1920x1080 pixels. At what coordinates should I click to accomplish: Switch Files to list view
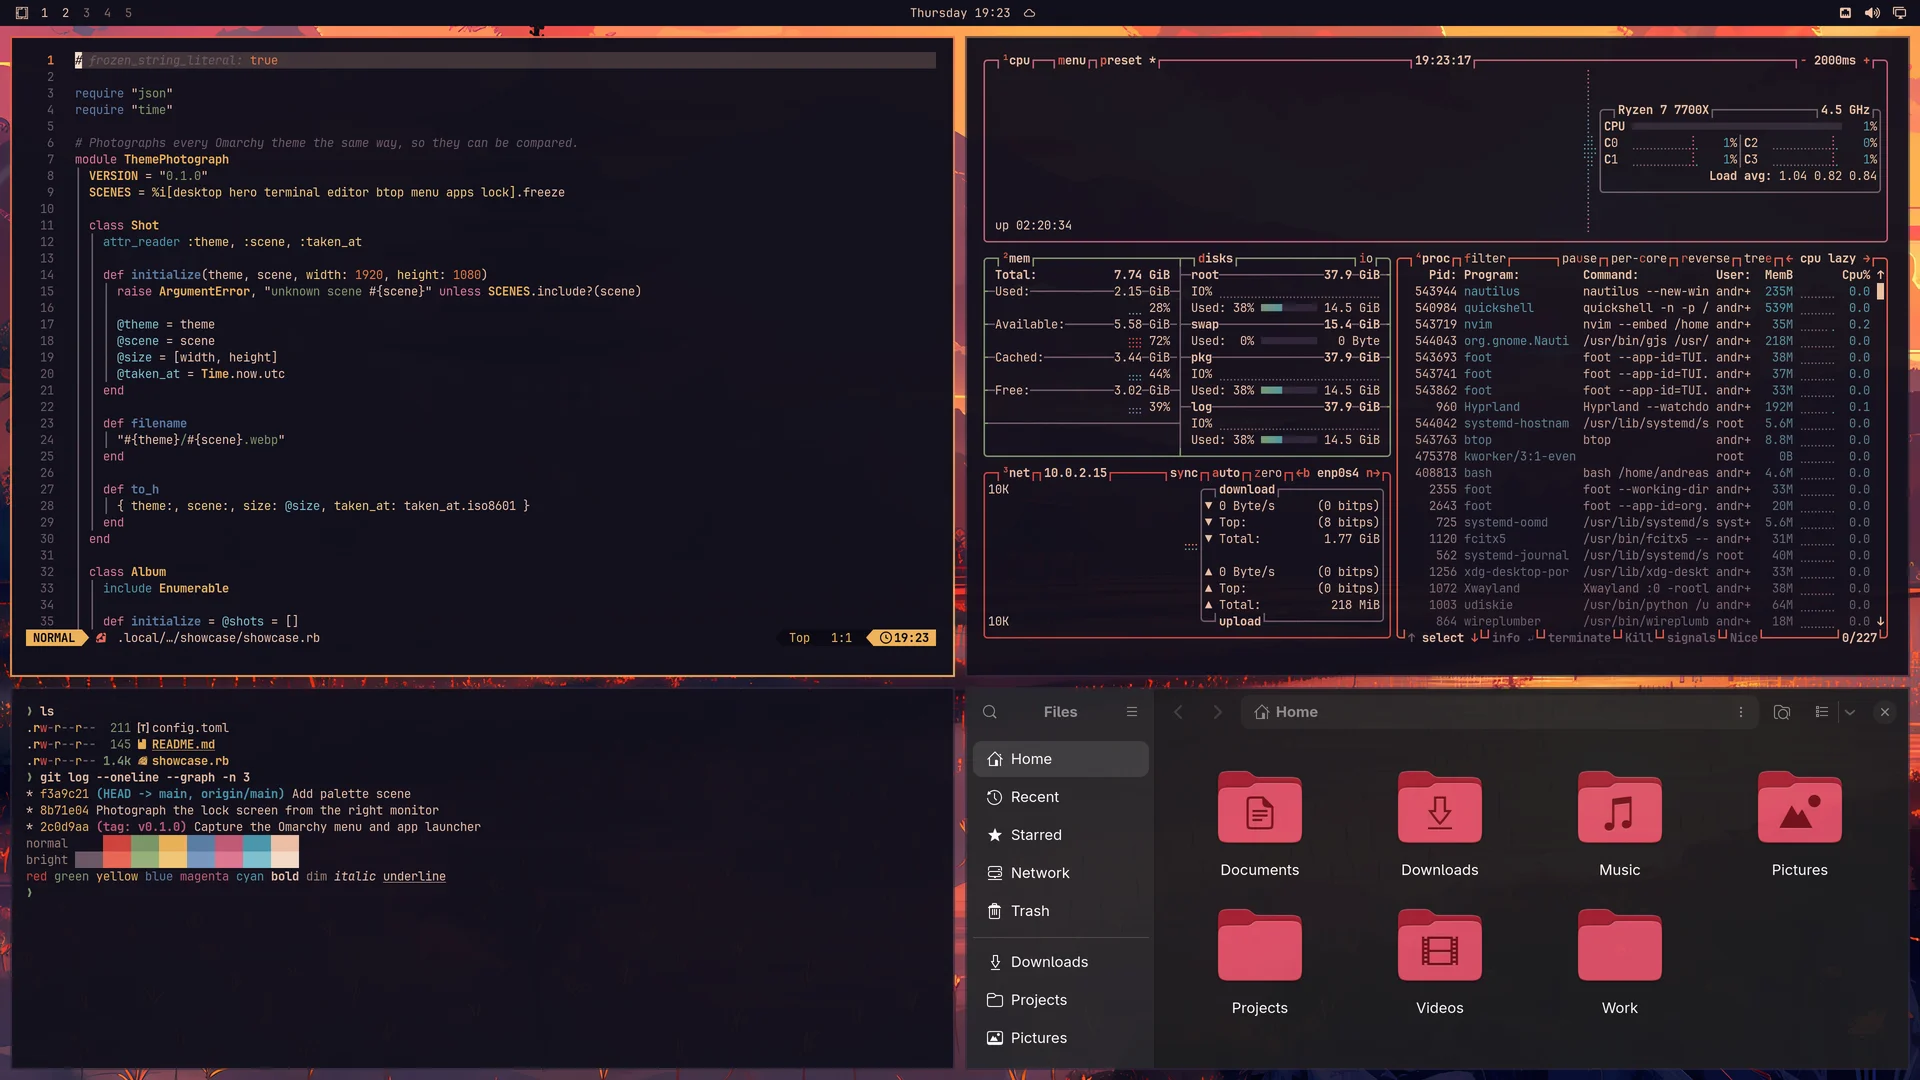(1822, 712)
